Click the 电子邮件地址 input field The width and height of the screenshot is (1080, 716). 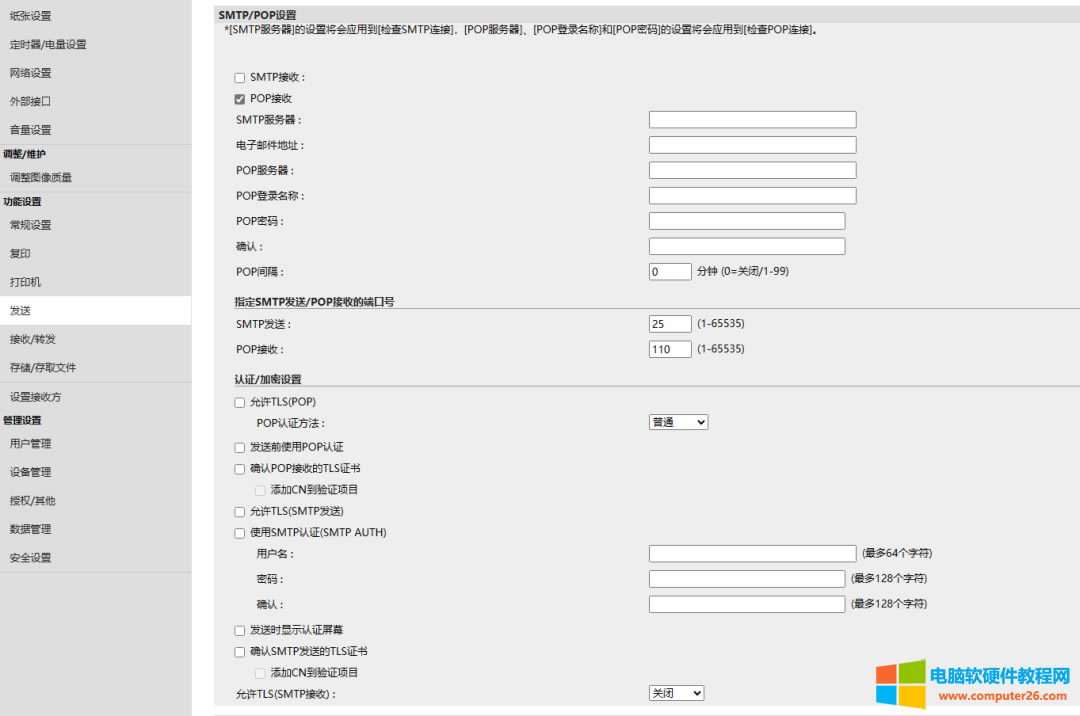click(752, 145)
